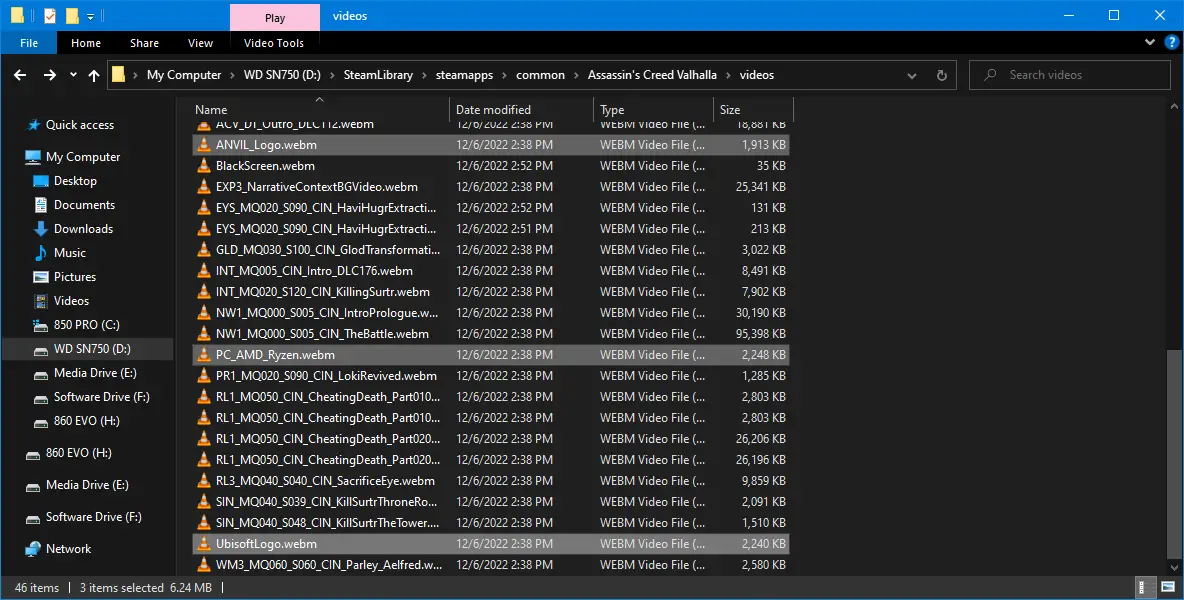The image size is (1184, 600).
Task: Click the Properties quick access icon
Action: pos(50,16)
